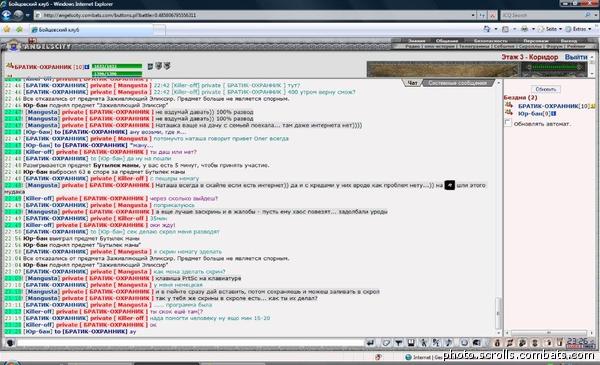Viewport: 600px width, 365px height.
Task: Open the Безопасность top menu
Action: 491,41
